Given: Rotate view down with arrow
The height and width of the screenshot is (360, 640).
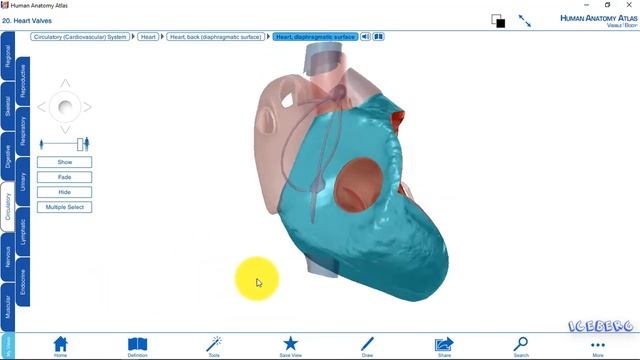Looking at the screenshot, I should 65,130.
